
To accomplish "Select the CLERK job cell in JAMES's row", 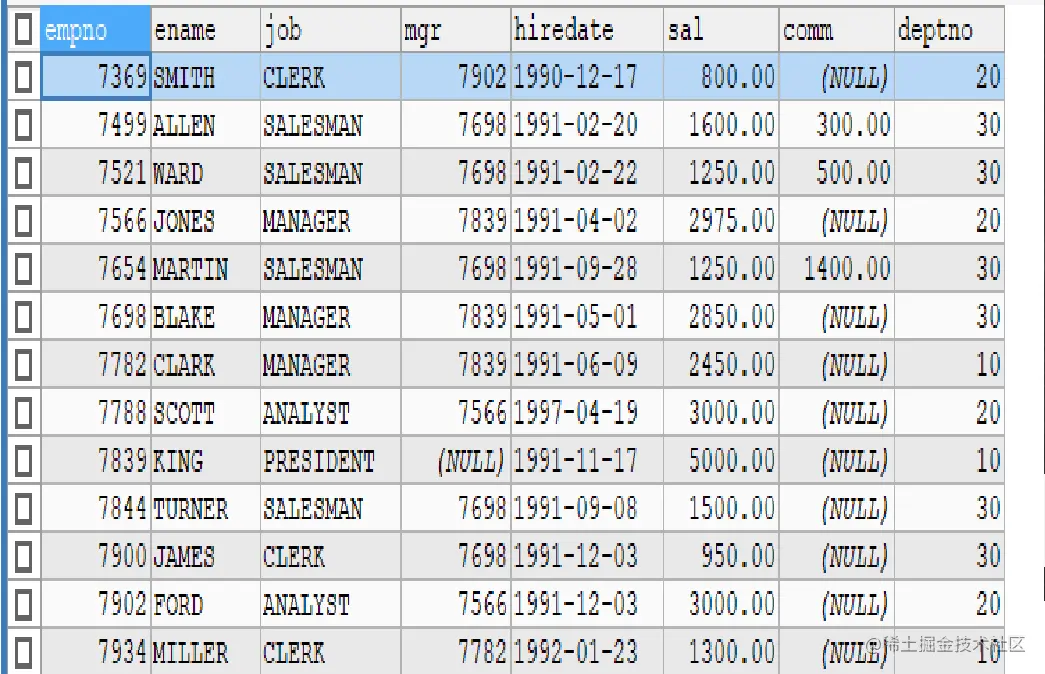I will [x=331, y=557].
